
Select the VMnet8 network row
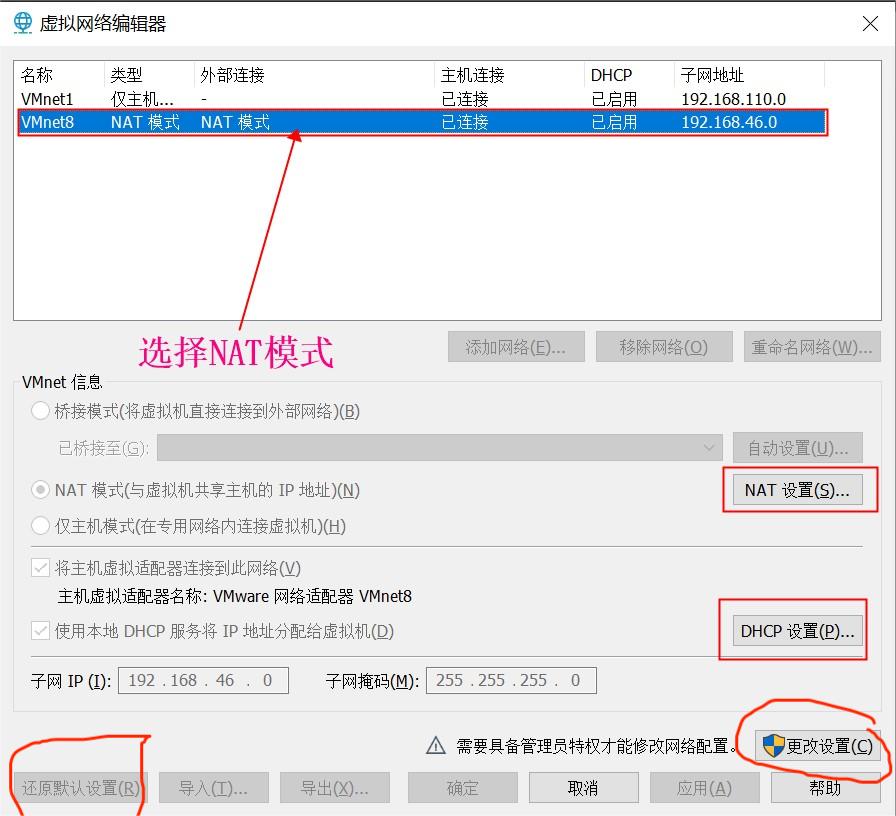pyautogui.click(x=422, y=122)
